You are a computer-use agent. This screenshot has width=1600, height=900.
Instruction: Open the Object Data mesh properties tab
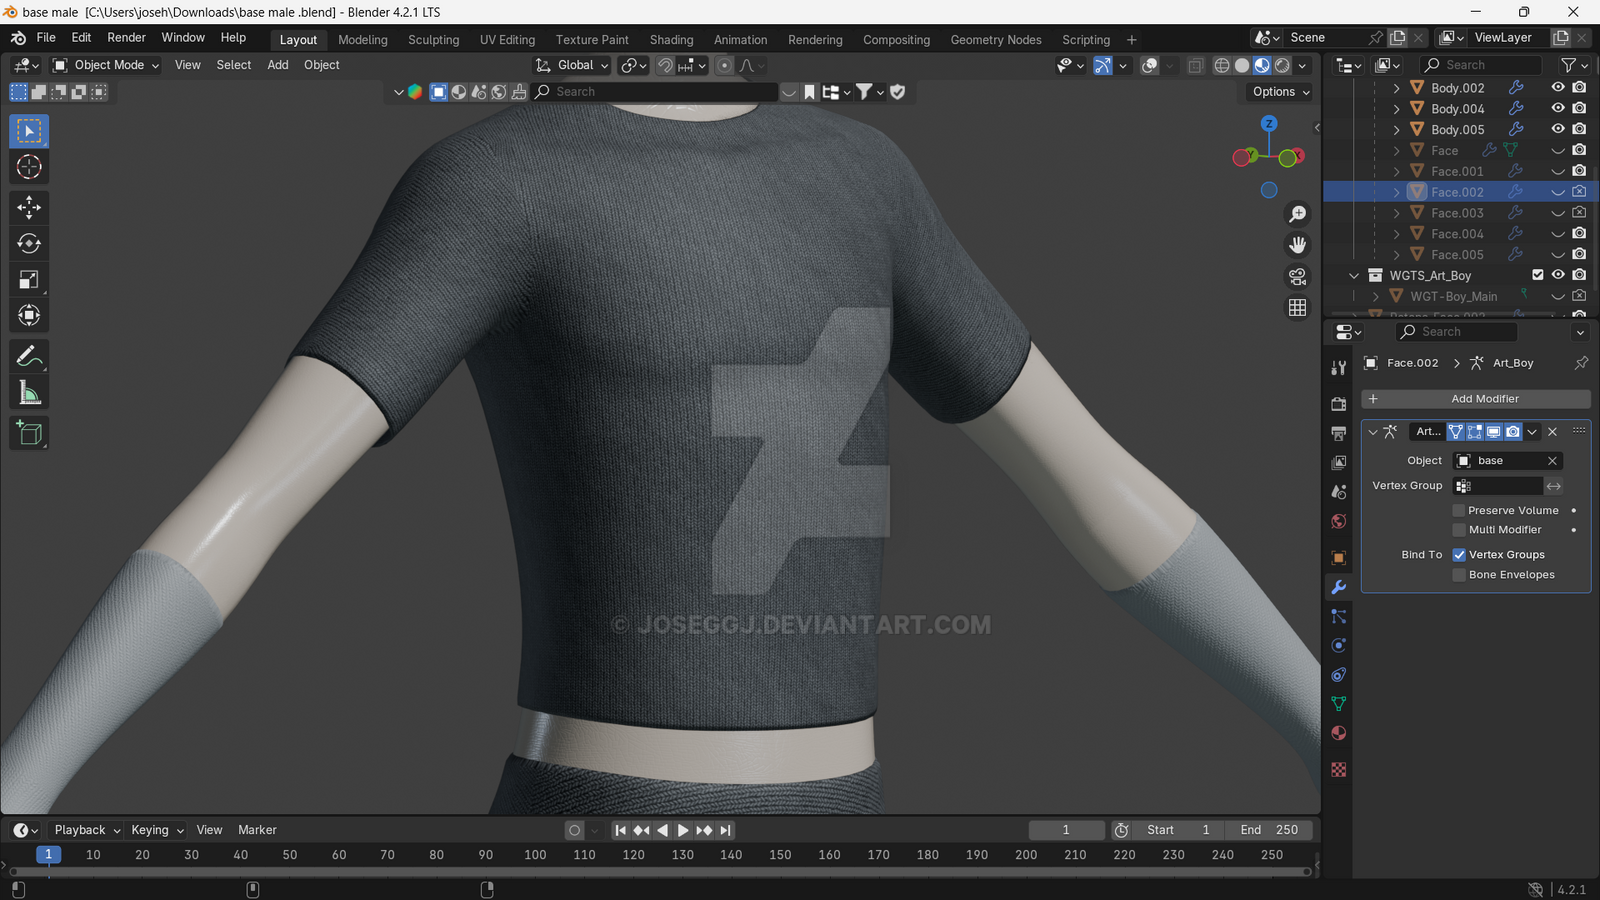click(x=1338, y=704)
